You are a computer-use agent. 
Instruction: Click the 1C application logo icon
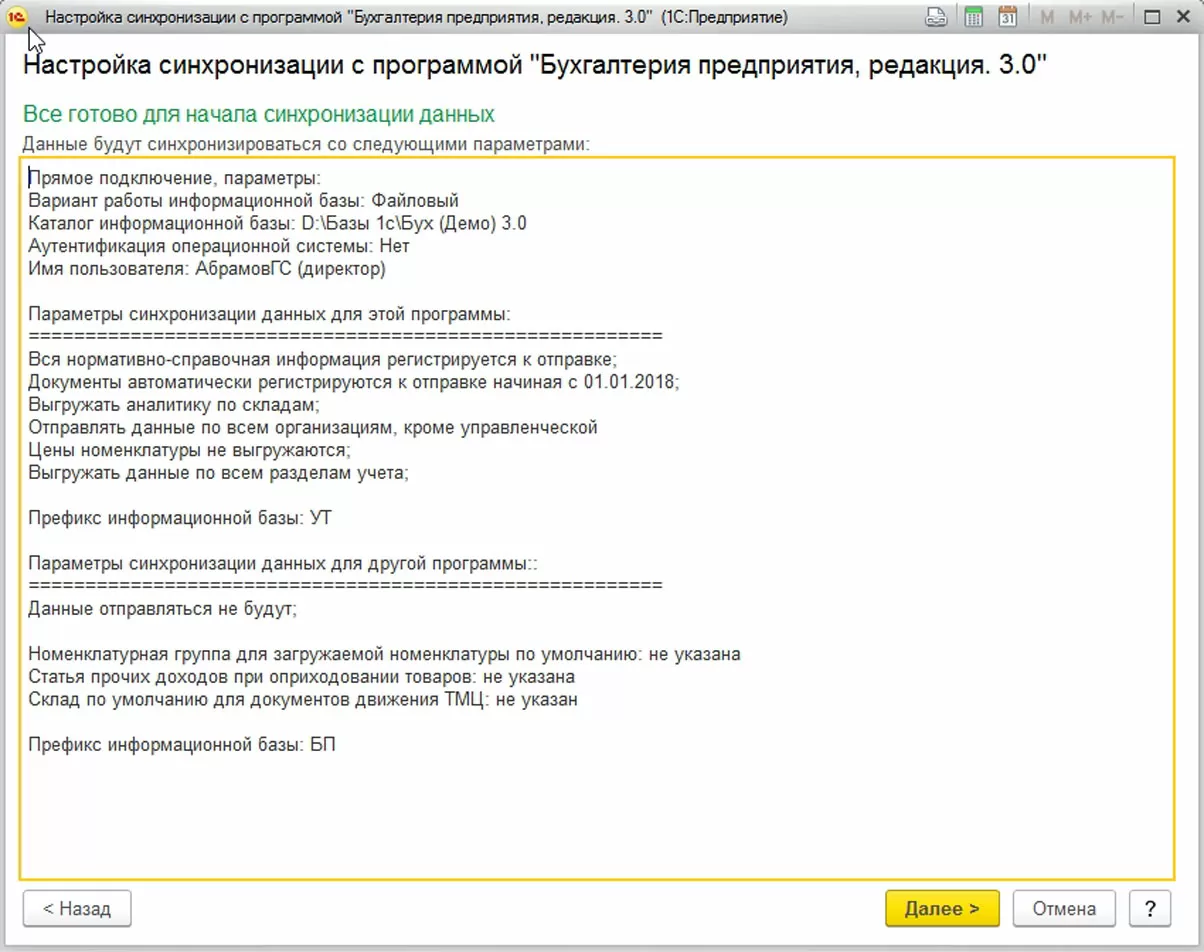coord(15,17)
